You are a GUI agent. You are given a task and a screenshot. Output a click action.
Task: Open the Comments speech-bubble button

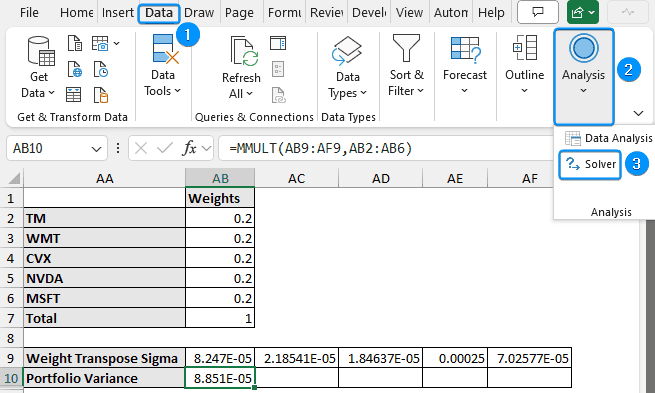point(538,12)
